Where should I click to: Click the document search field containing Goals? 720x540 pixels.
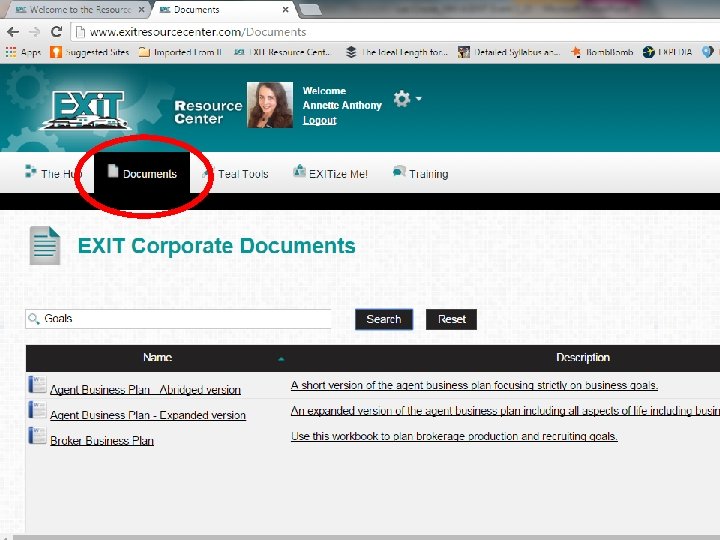178,319
